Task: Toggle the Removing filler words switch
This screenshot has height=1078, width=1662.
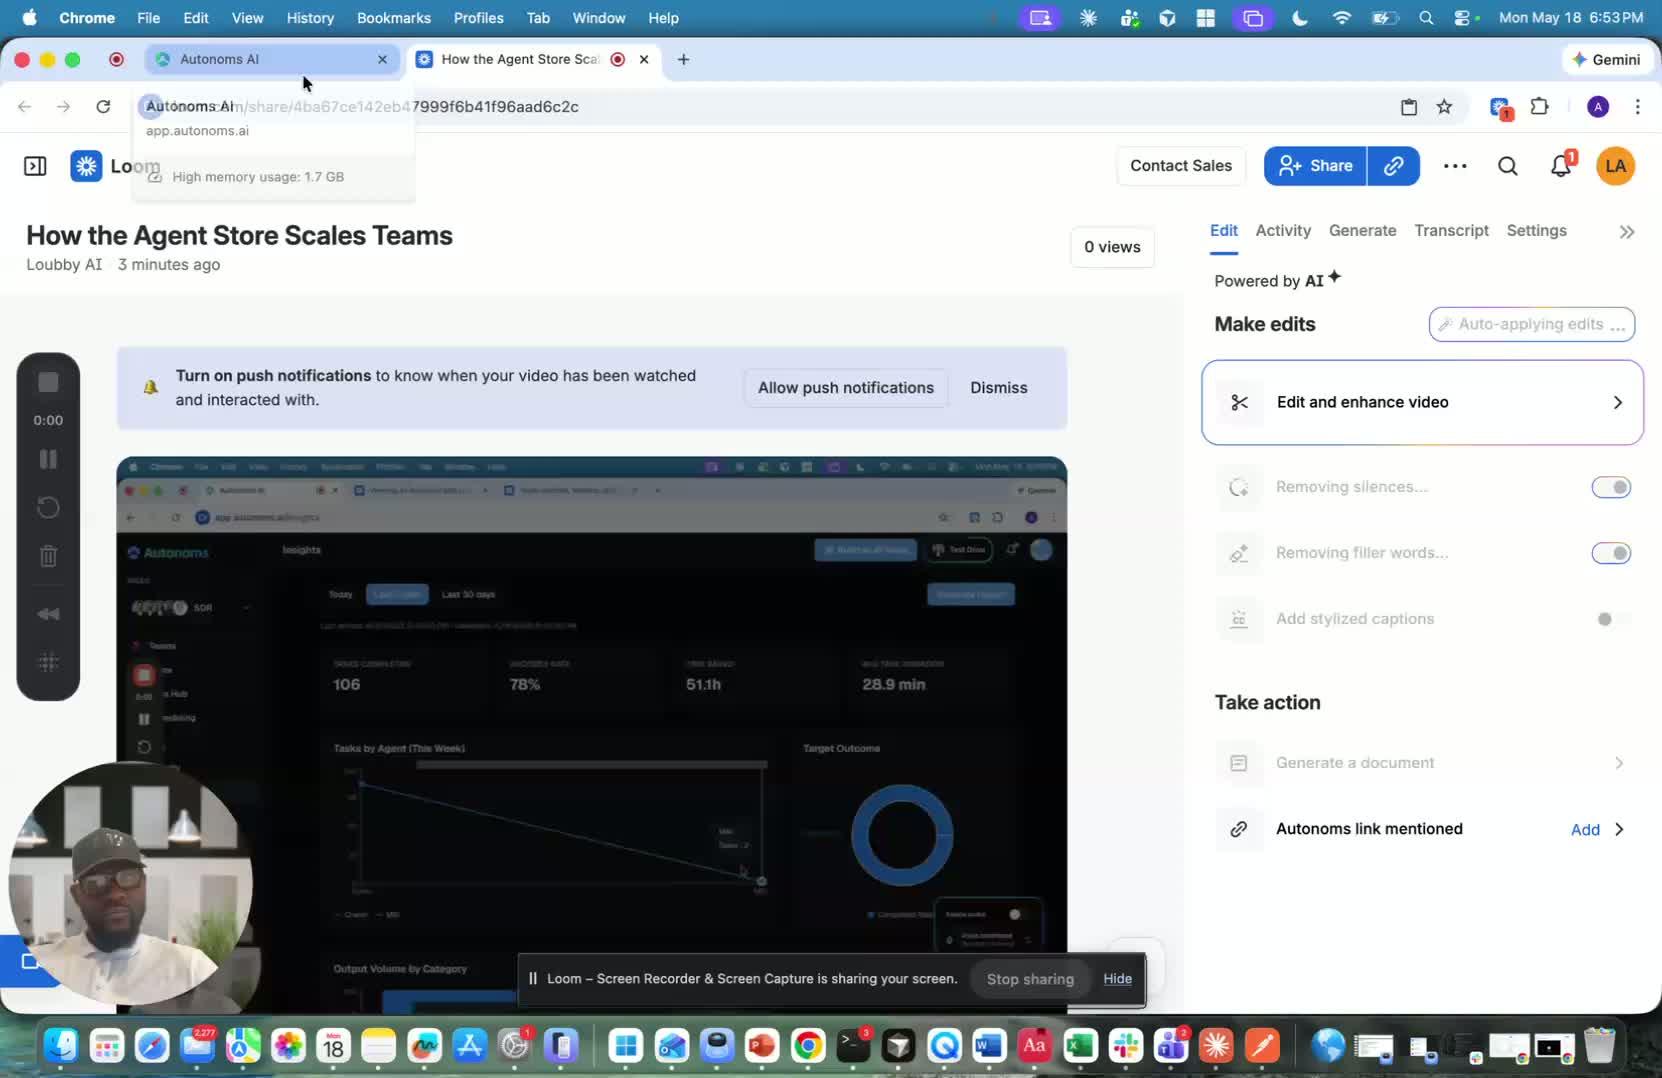Action: click(1611, 553)
